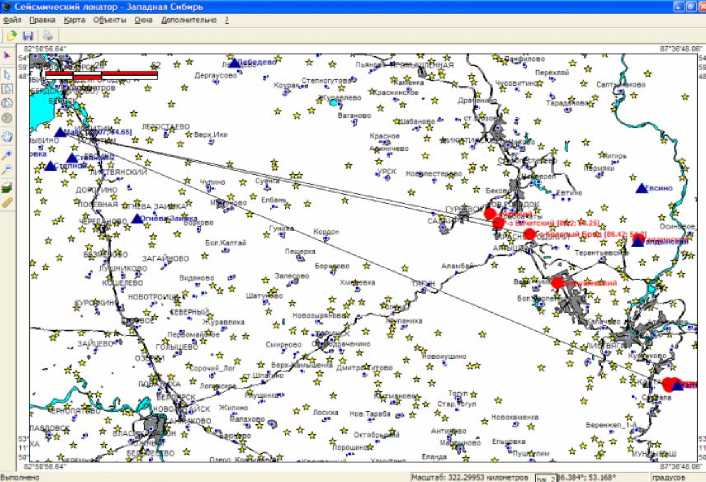Click the Ваганово town label
The height and width of the screenshot is (482, 706).
point(354,116)
